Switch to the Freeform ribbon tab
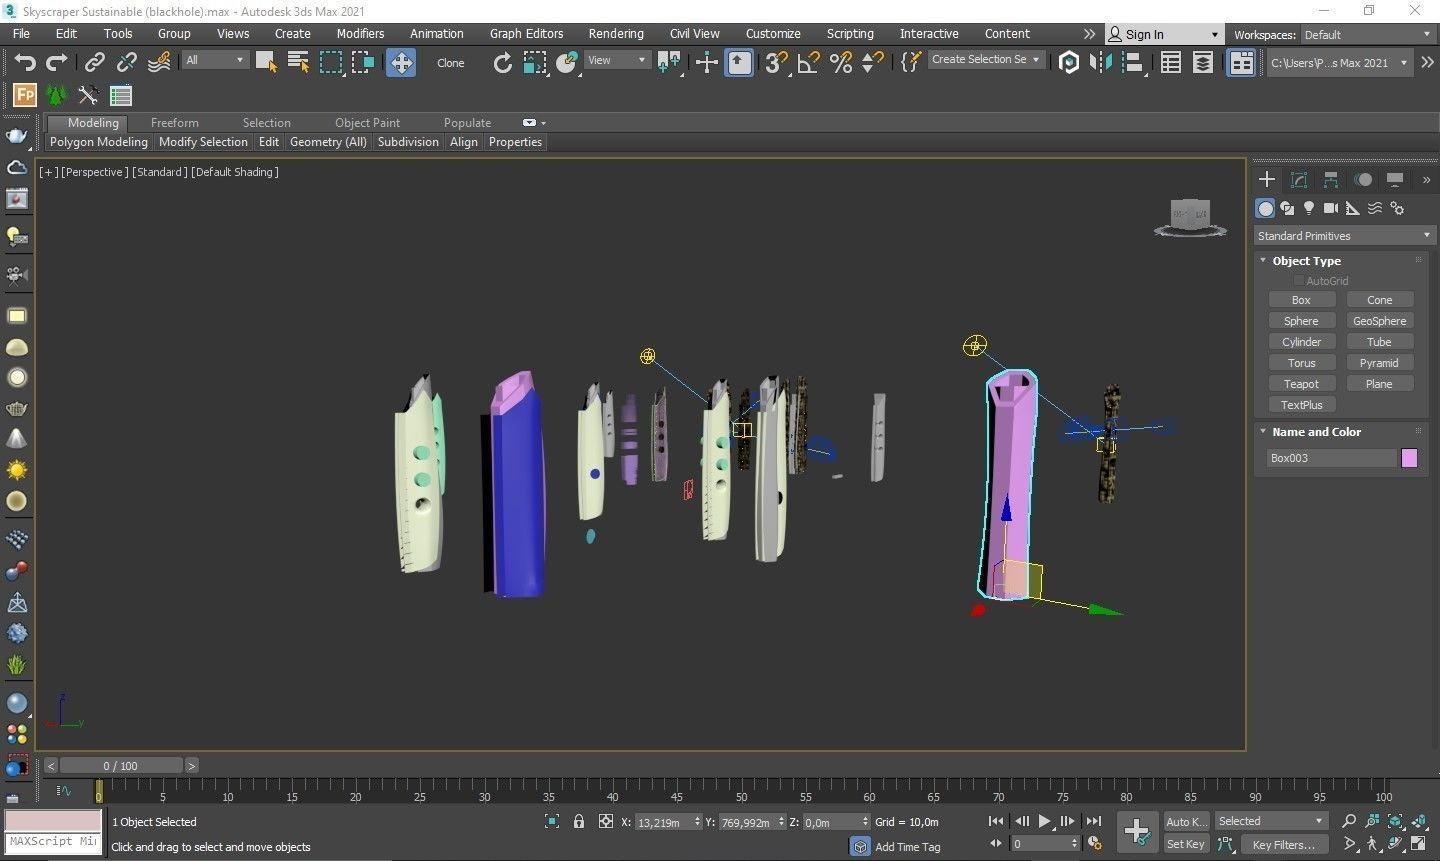 coord(174,123)
